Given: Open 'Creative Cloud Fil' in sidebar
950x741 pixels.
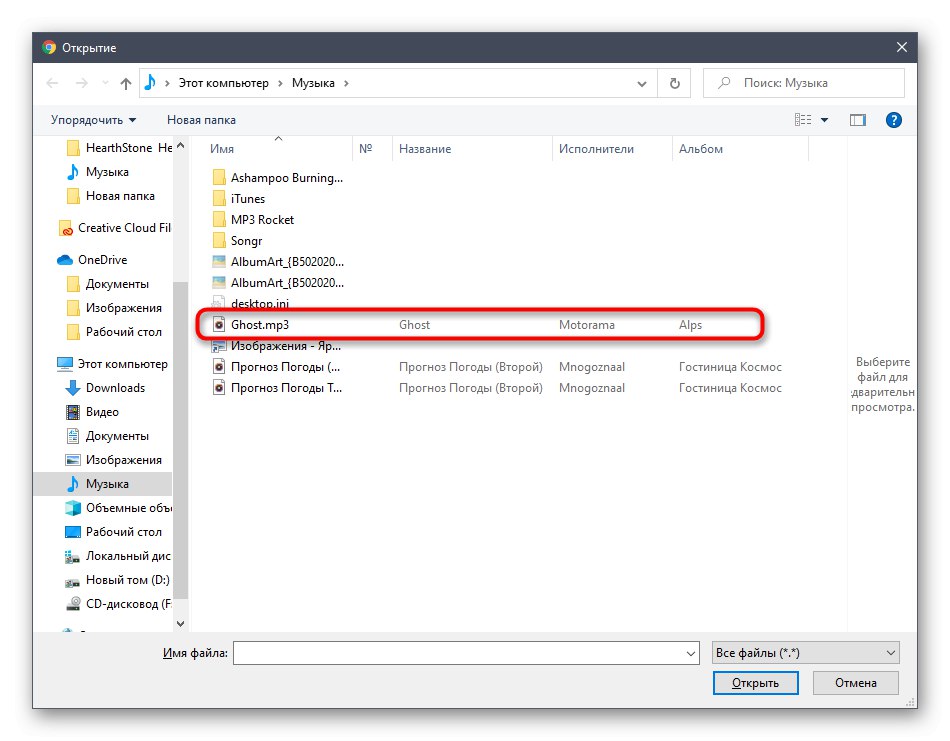Looking at the screenshot, I should pyautogui.click(x=115, y=228).
